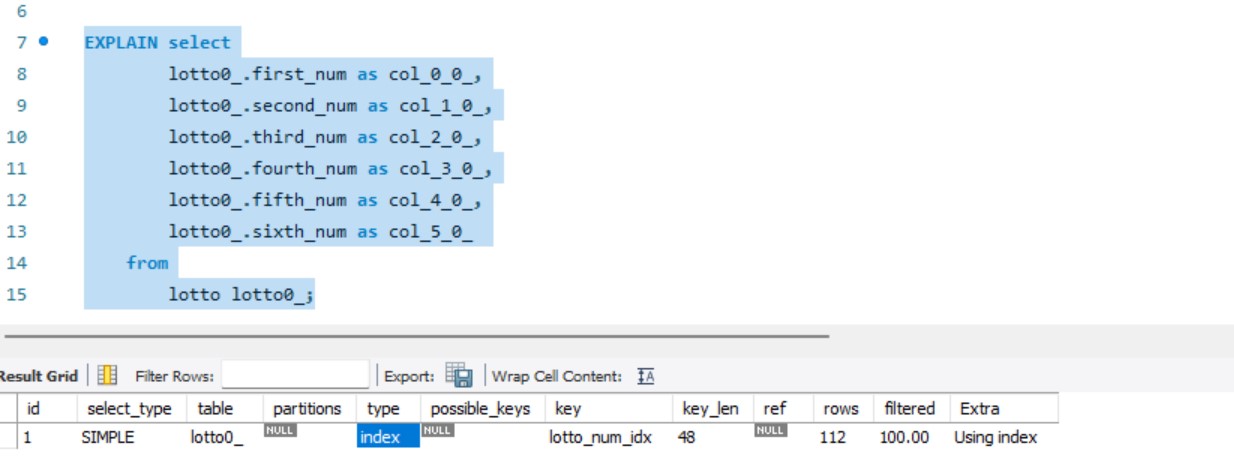Click 'lotto0_.fifth_num' in the editor
The width and height of the screenshot is (1234, 462).
click(258, 200)
